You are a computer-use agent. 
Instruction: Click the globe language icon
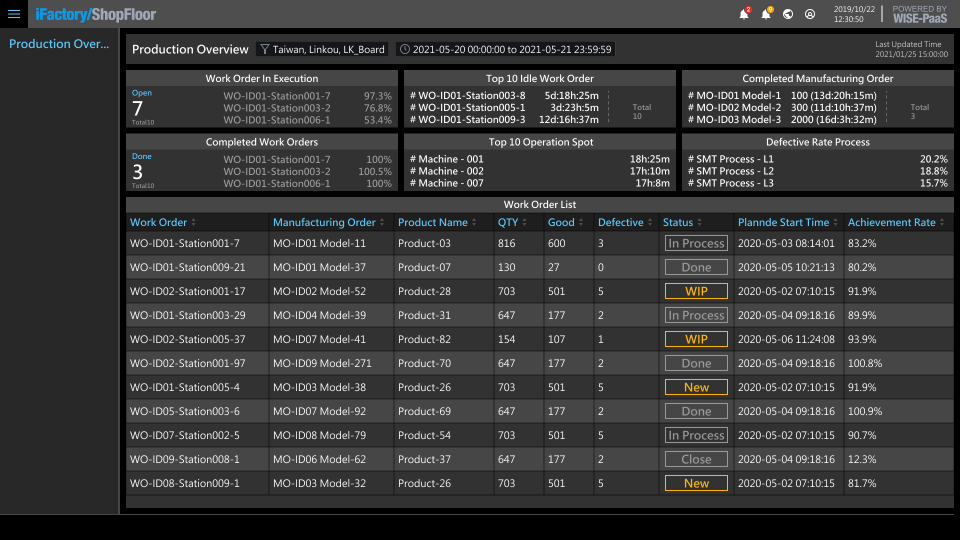(x=788, y=14)
